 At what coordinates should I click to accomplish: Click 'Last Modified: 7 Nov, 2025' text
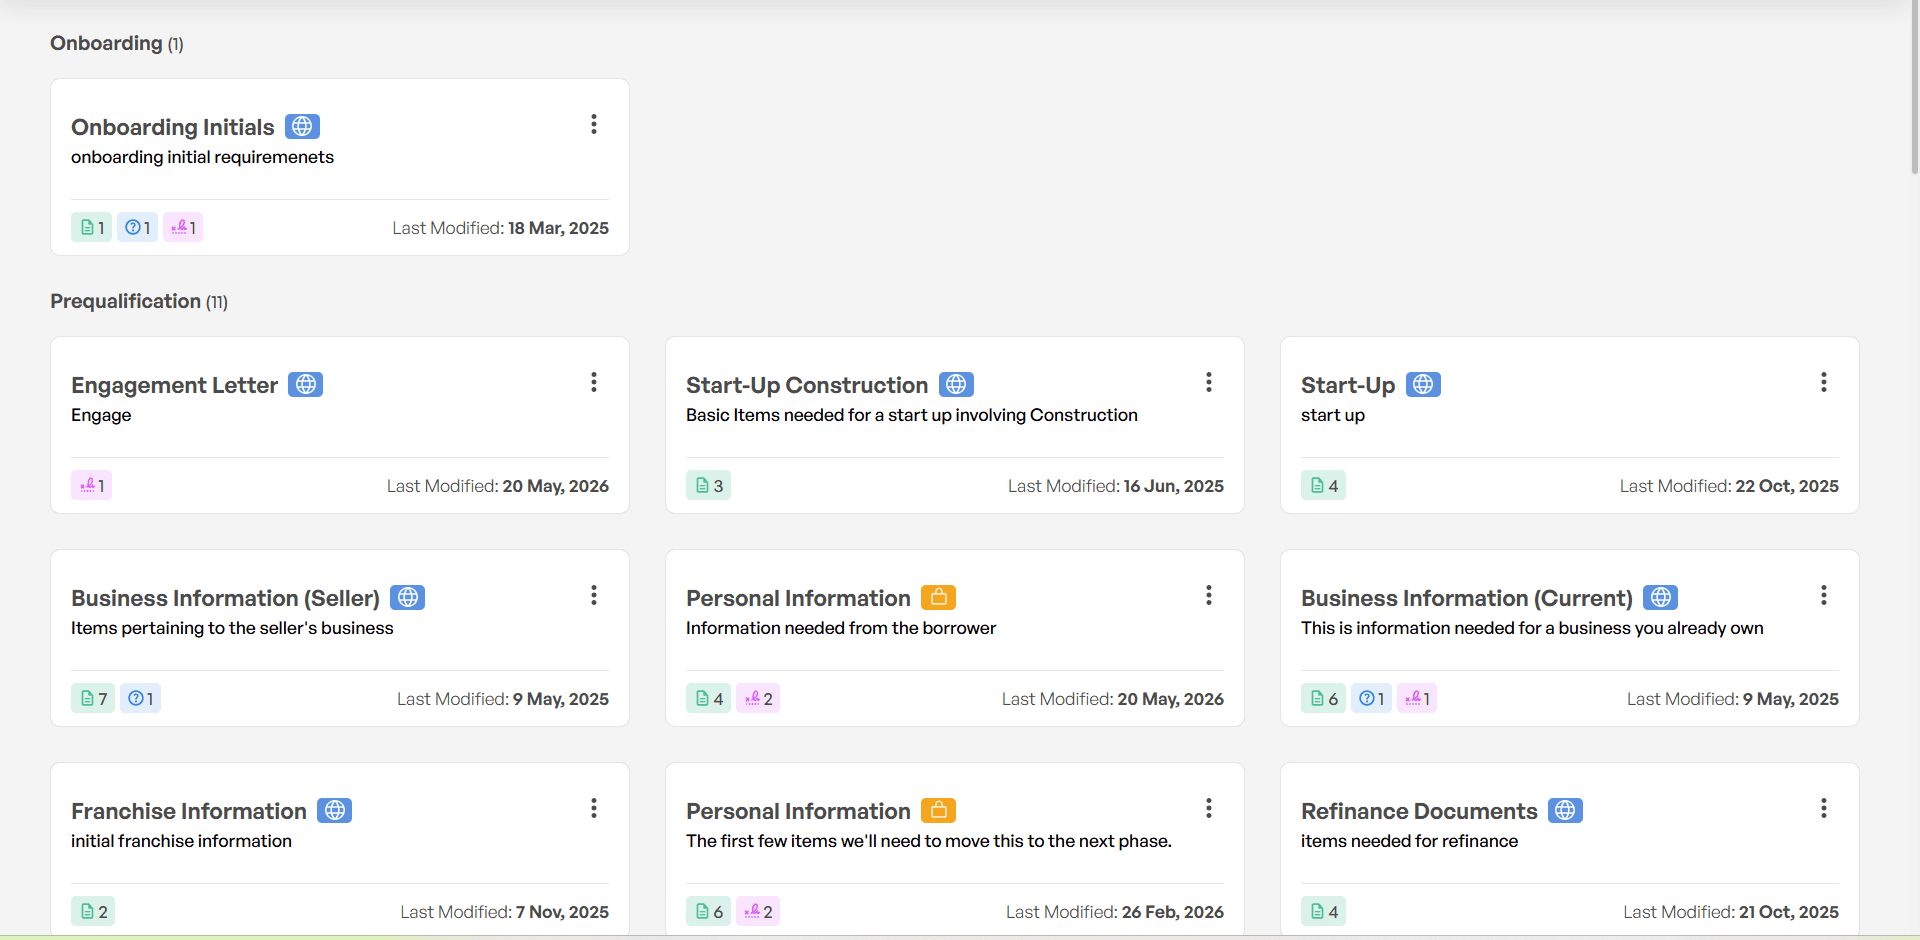tap(504, 912)
